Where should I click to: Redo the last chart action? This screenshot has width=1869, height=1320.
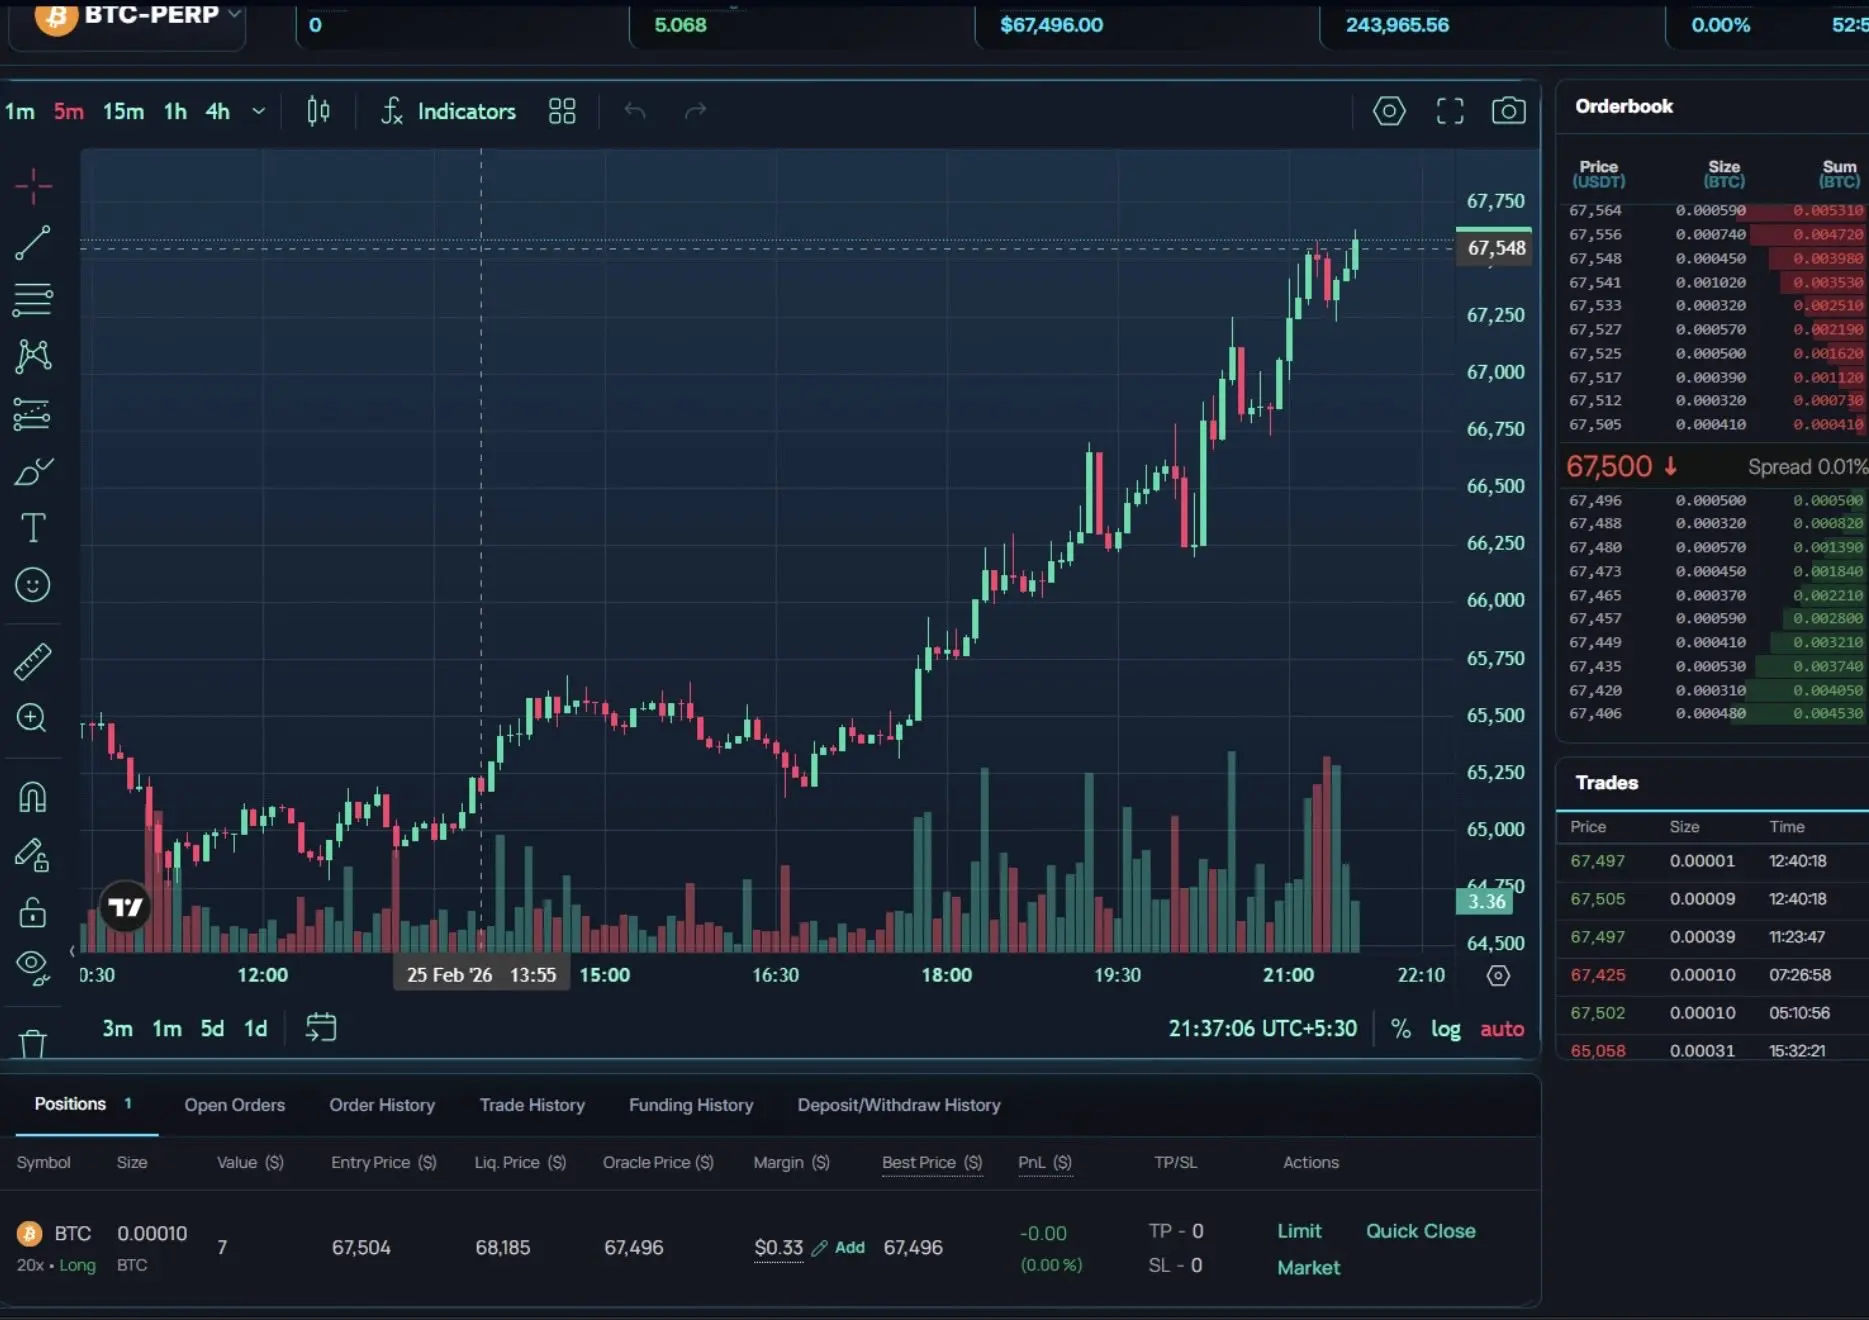[x=695, y=111]
